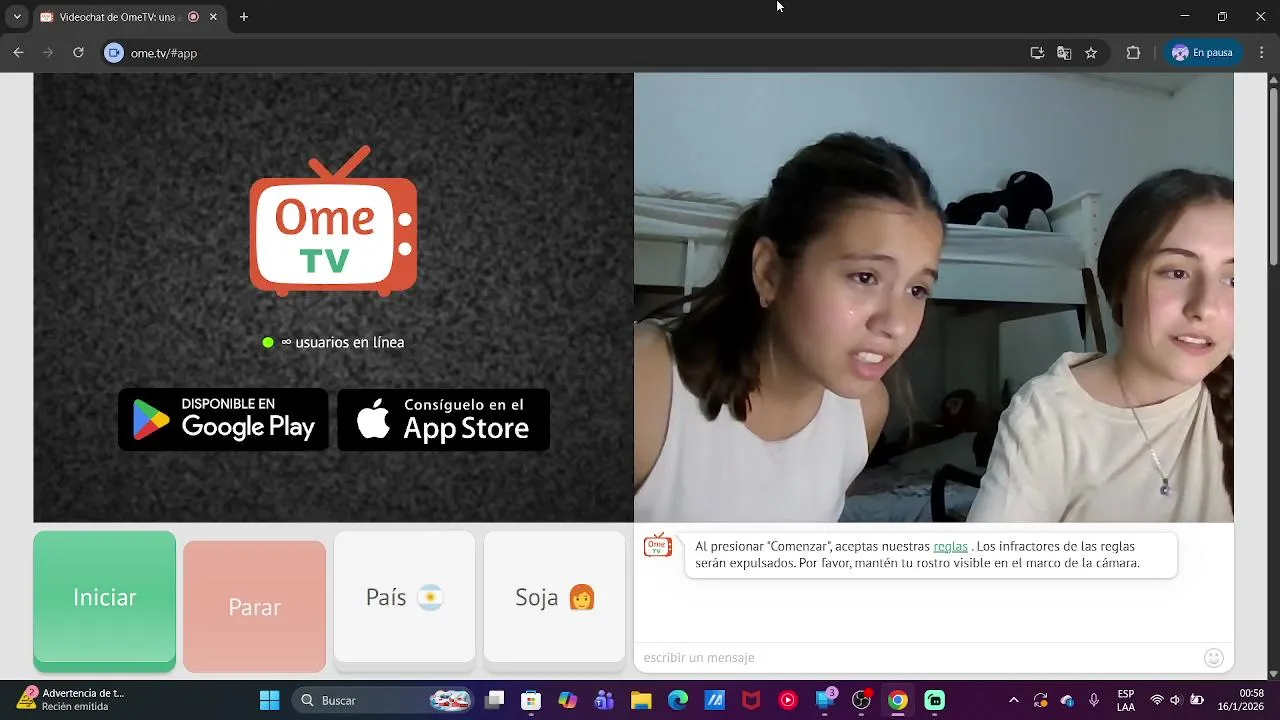
Task: Open OBS Studio from the taskbar
Action: [861, 700]
